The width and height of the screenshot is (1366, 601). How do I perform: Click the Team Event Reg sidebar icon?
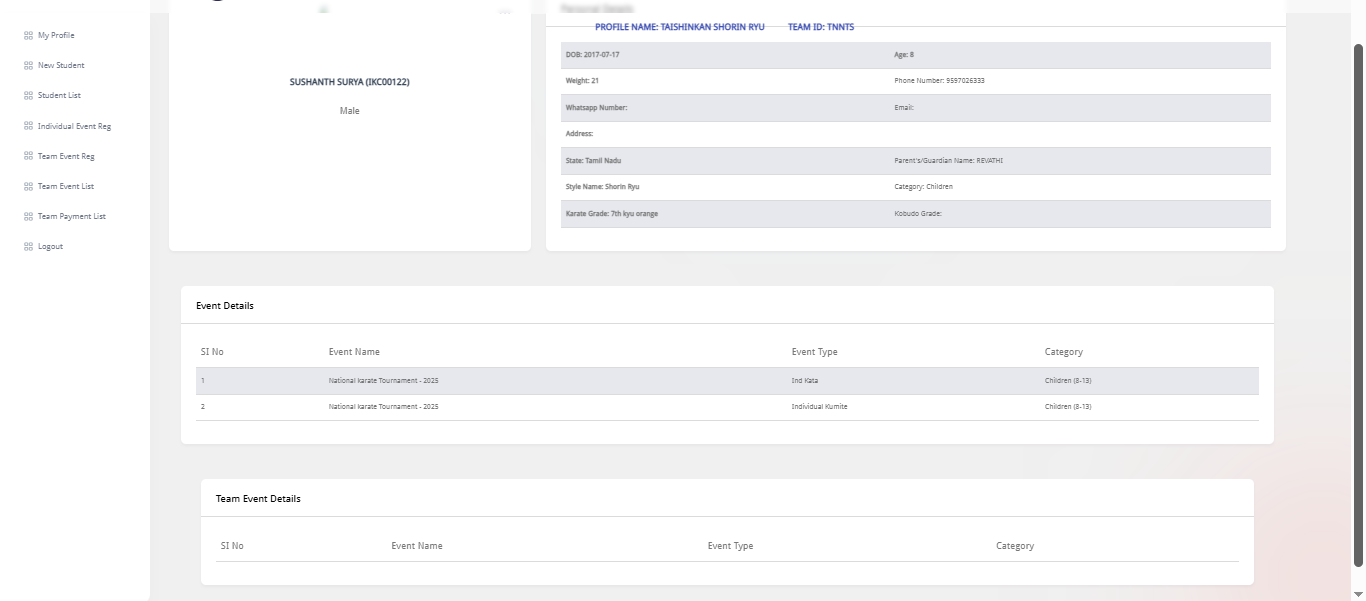(x=28, y=157)
